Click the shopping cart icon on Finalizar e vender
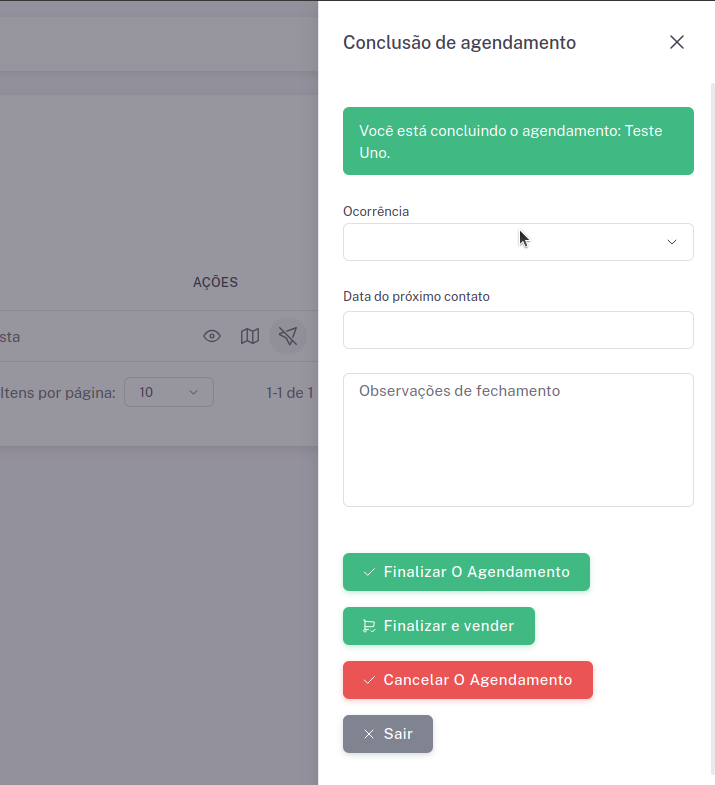Screen dimensions: 715x785 [x=369, y=626]
